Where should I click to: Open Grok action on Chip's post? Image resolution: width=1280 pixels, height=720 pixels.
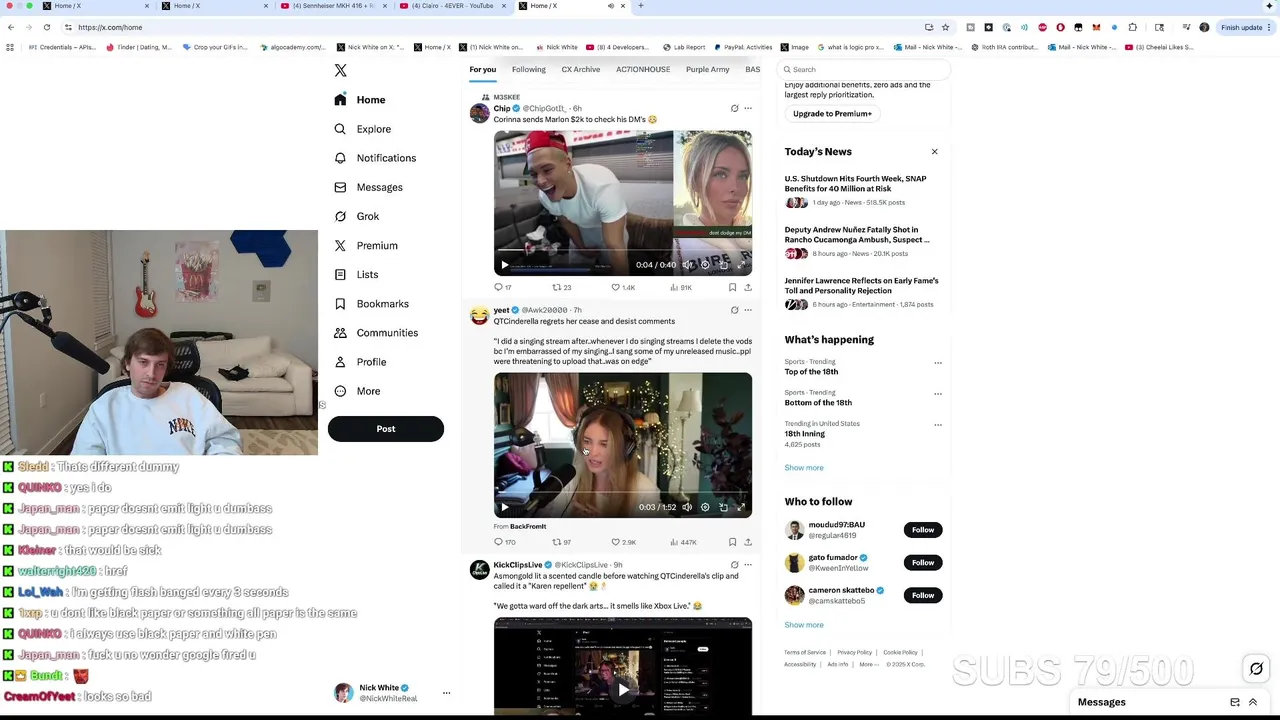734,108
